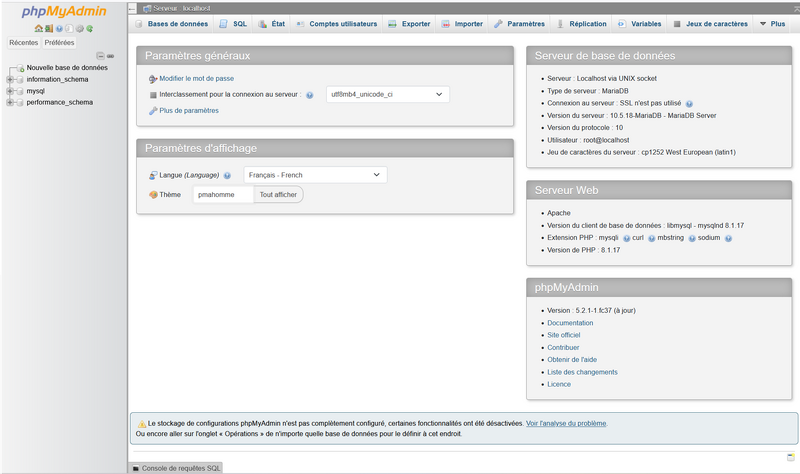Click help icon after sodium extension
This screenshot has height=474, width=800.
(729, 238)
